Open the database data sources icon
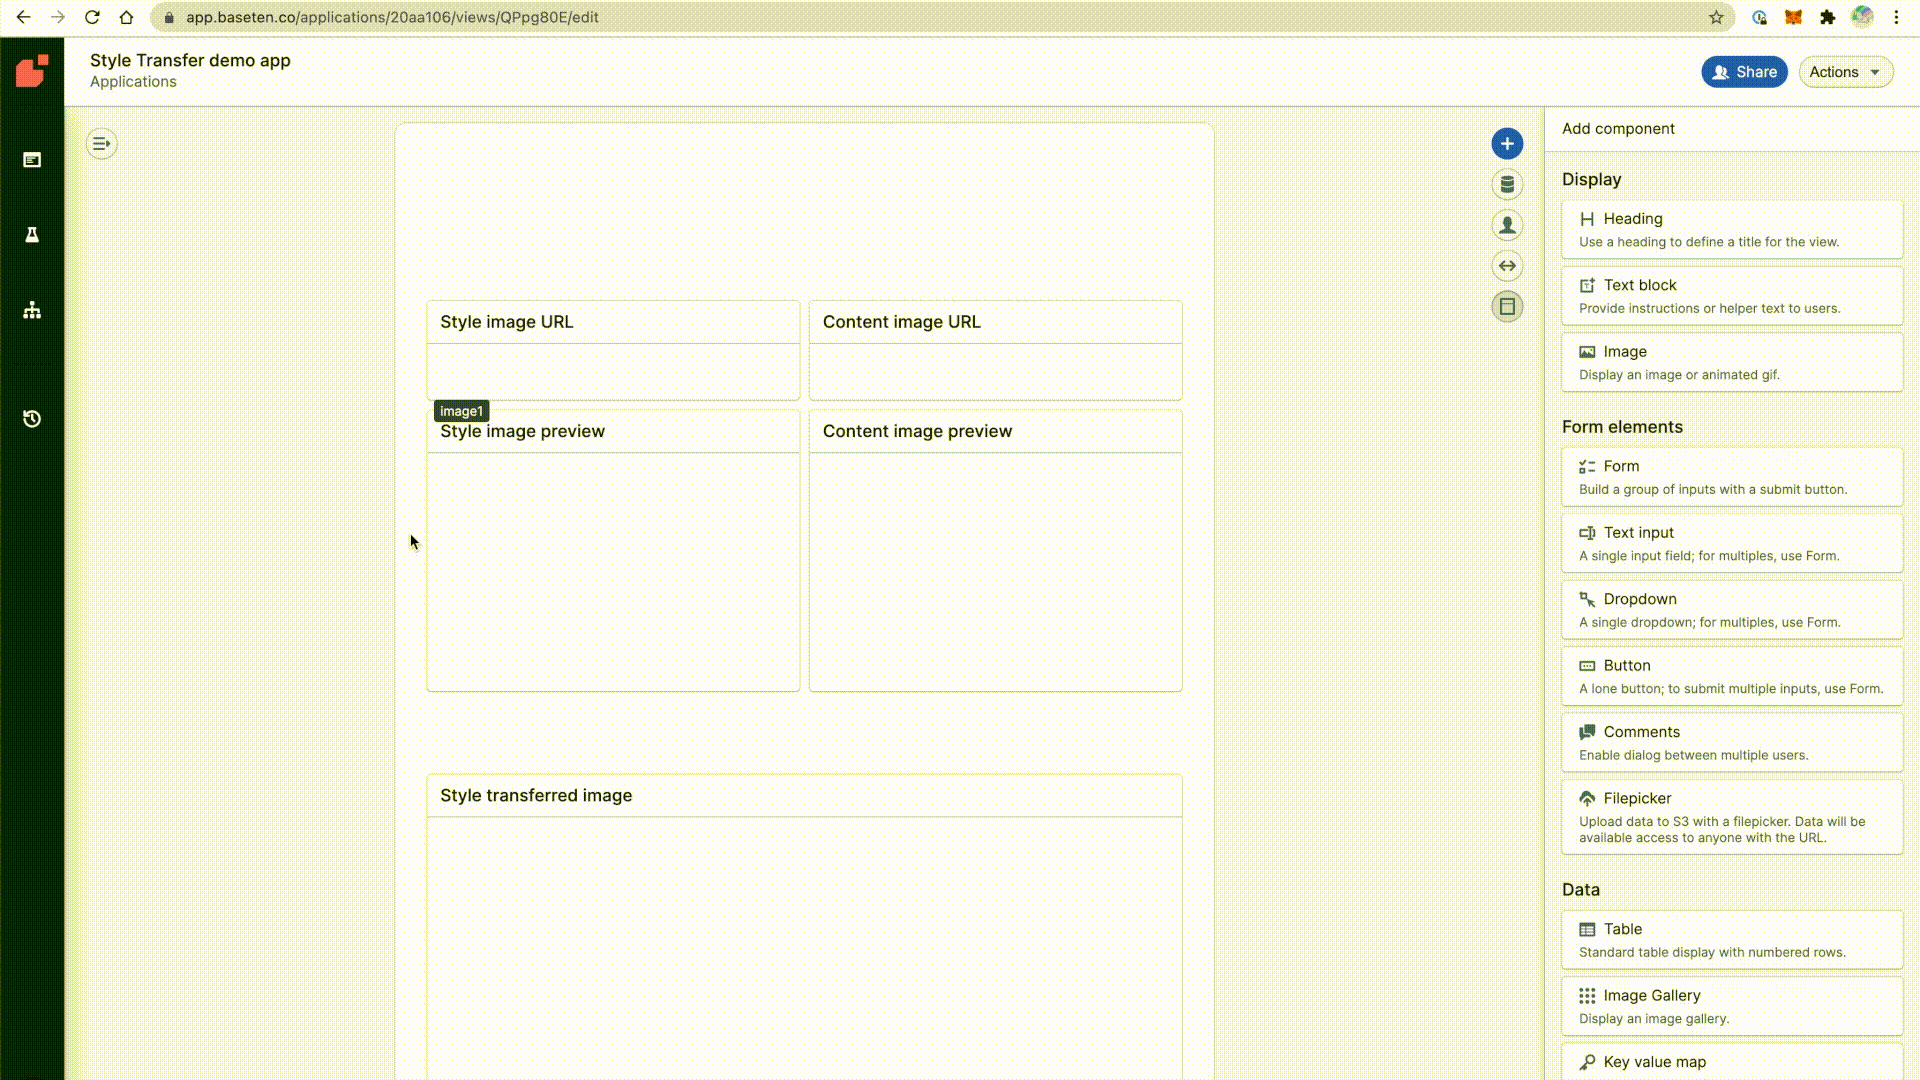 (x=1507, y=185)
